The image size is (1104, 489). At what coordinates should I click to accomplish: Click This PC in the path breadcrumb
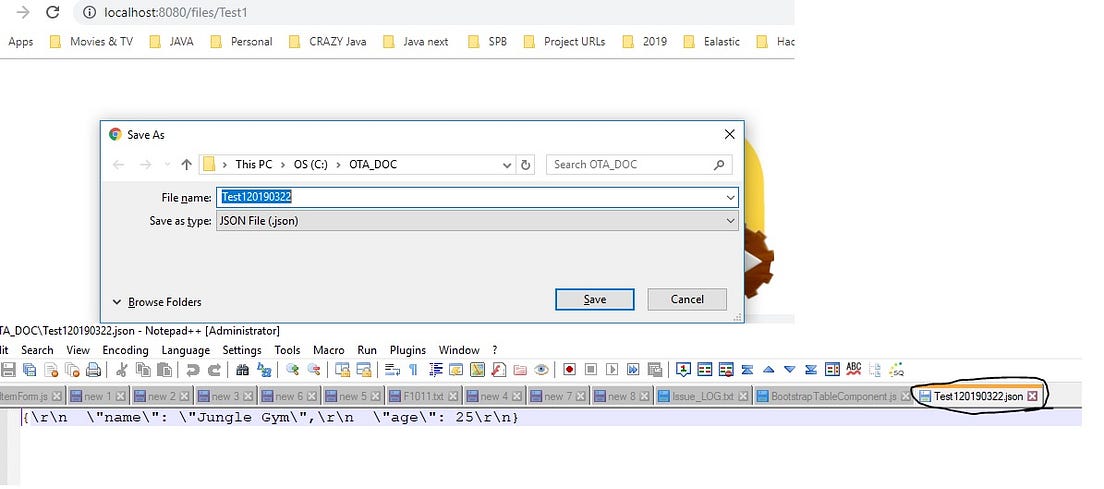(x=253, y=165)
